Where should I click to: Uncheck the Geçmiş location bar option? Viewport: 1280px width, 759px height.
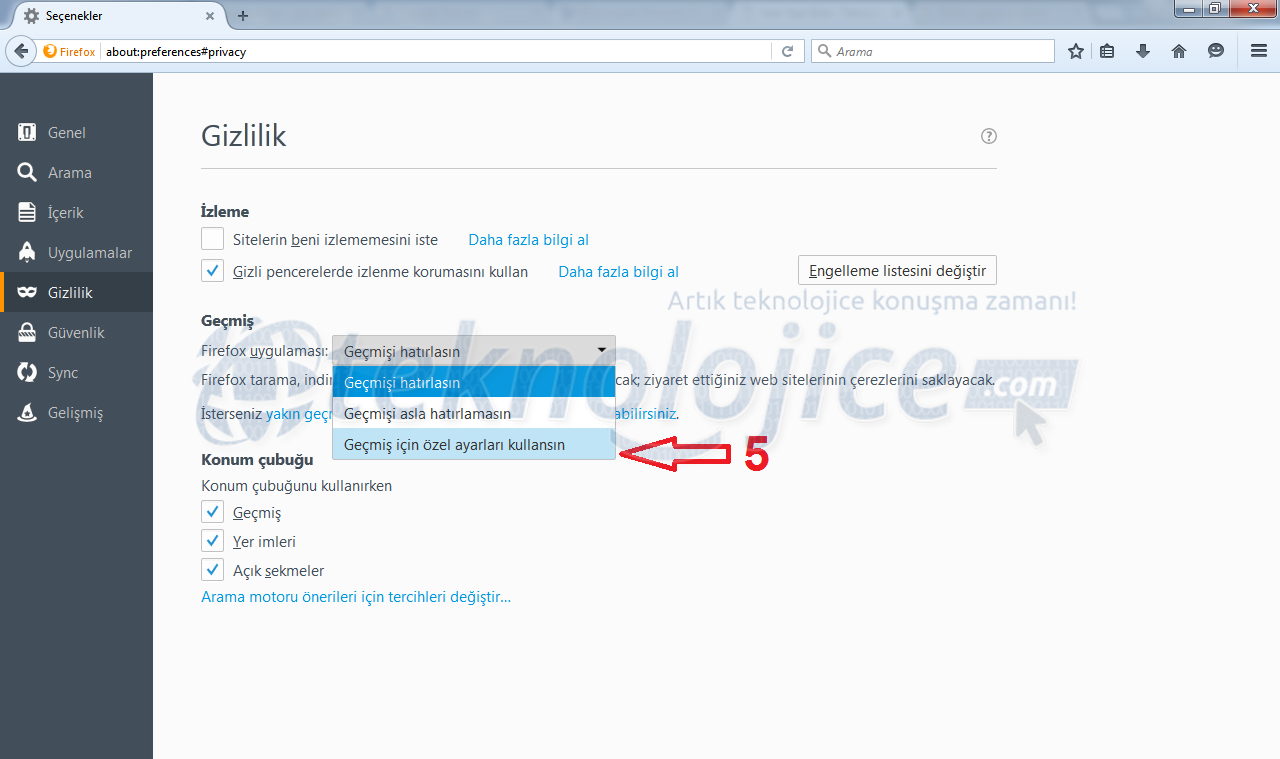pos(212,512)
